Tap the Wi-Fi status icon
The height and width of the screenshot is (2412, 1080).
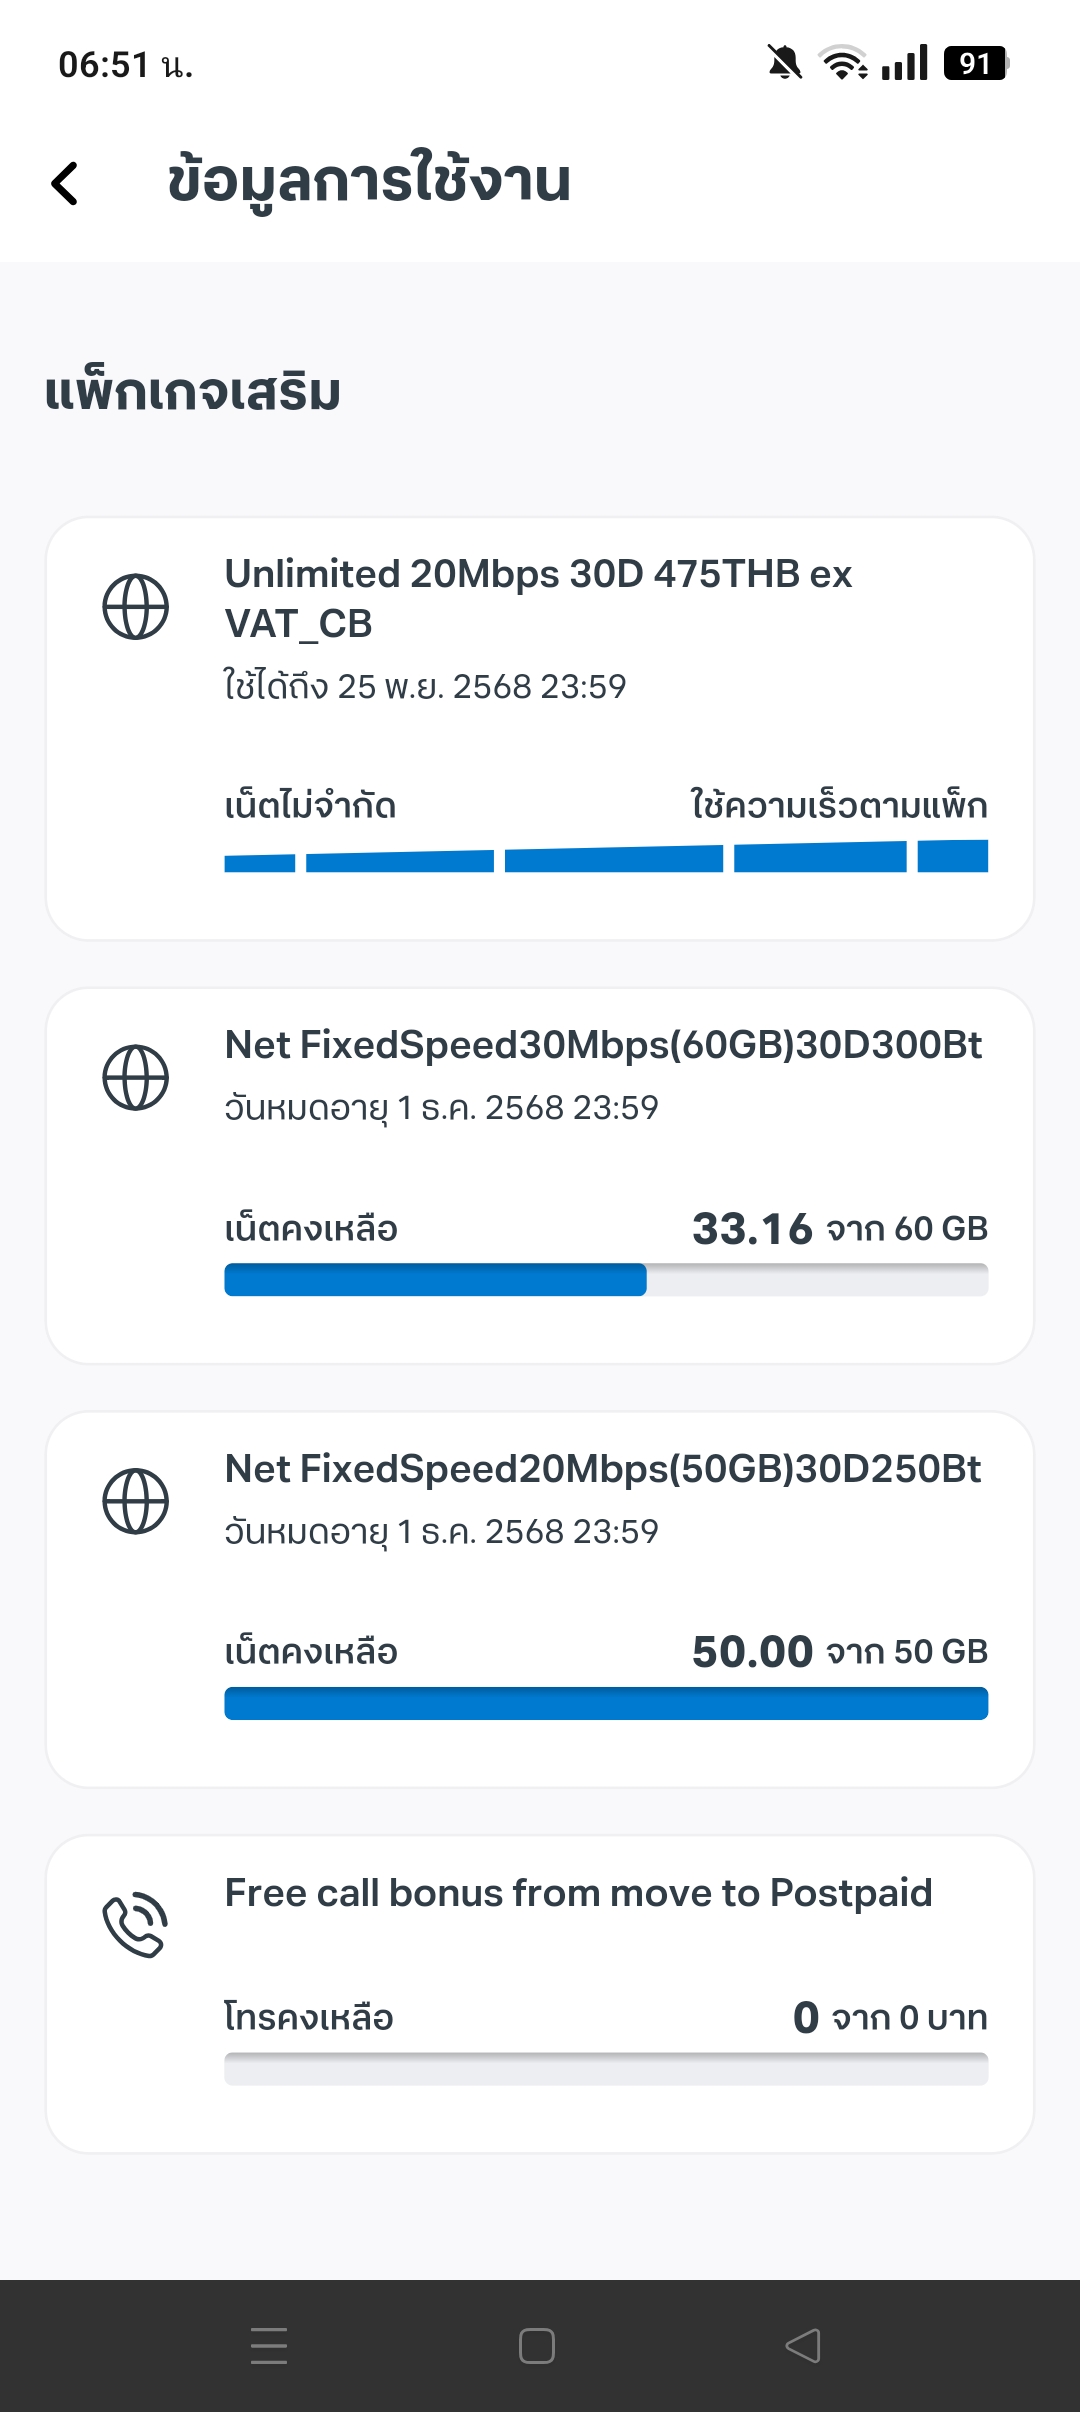pyautogui.click(x=843, y=64)
